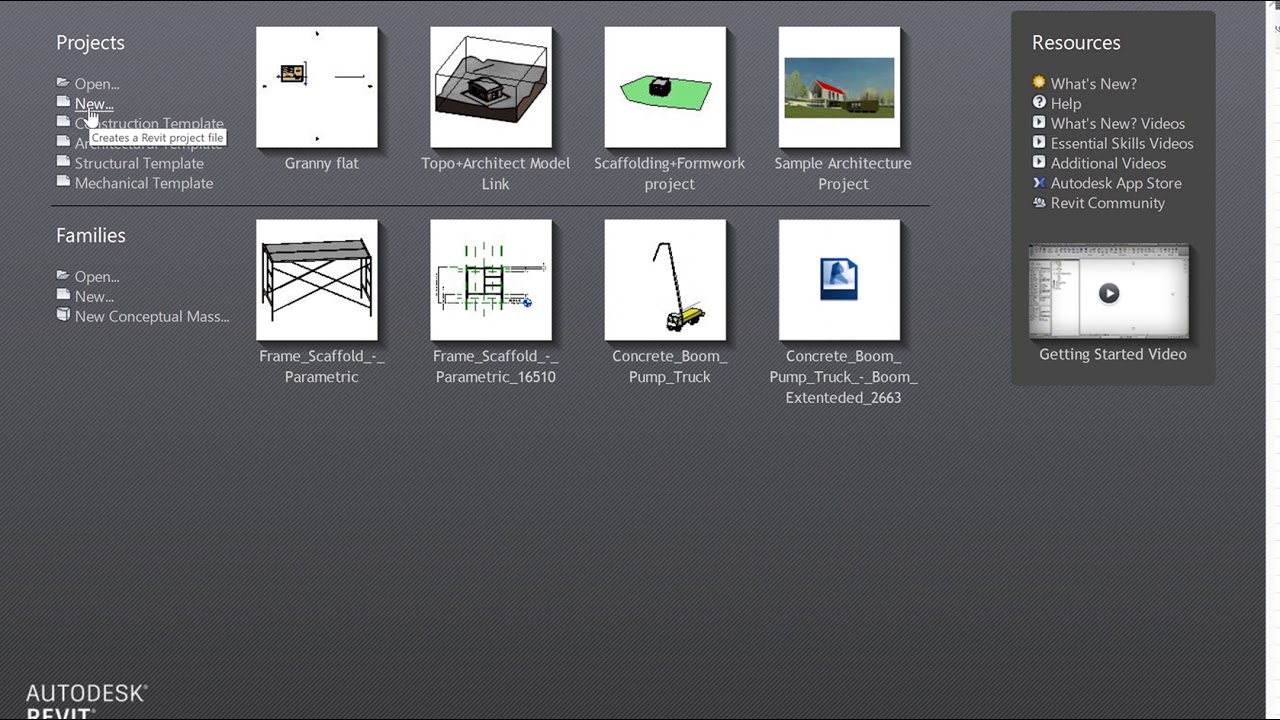
Task: Open Concrete_Boom_Pump_Truck_-_Boom_Extenteded_2663 thumbnail
Action: 839,280
